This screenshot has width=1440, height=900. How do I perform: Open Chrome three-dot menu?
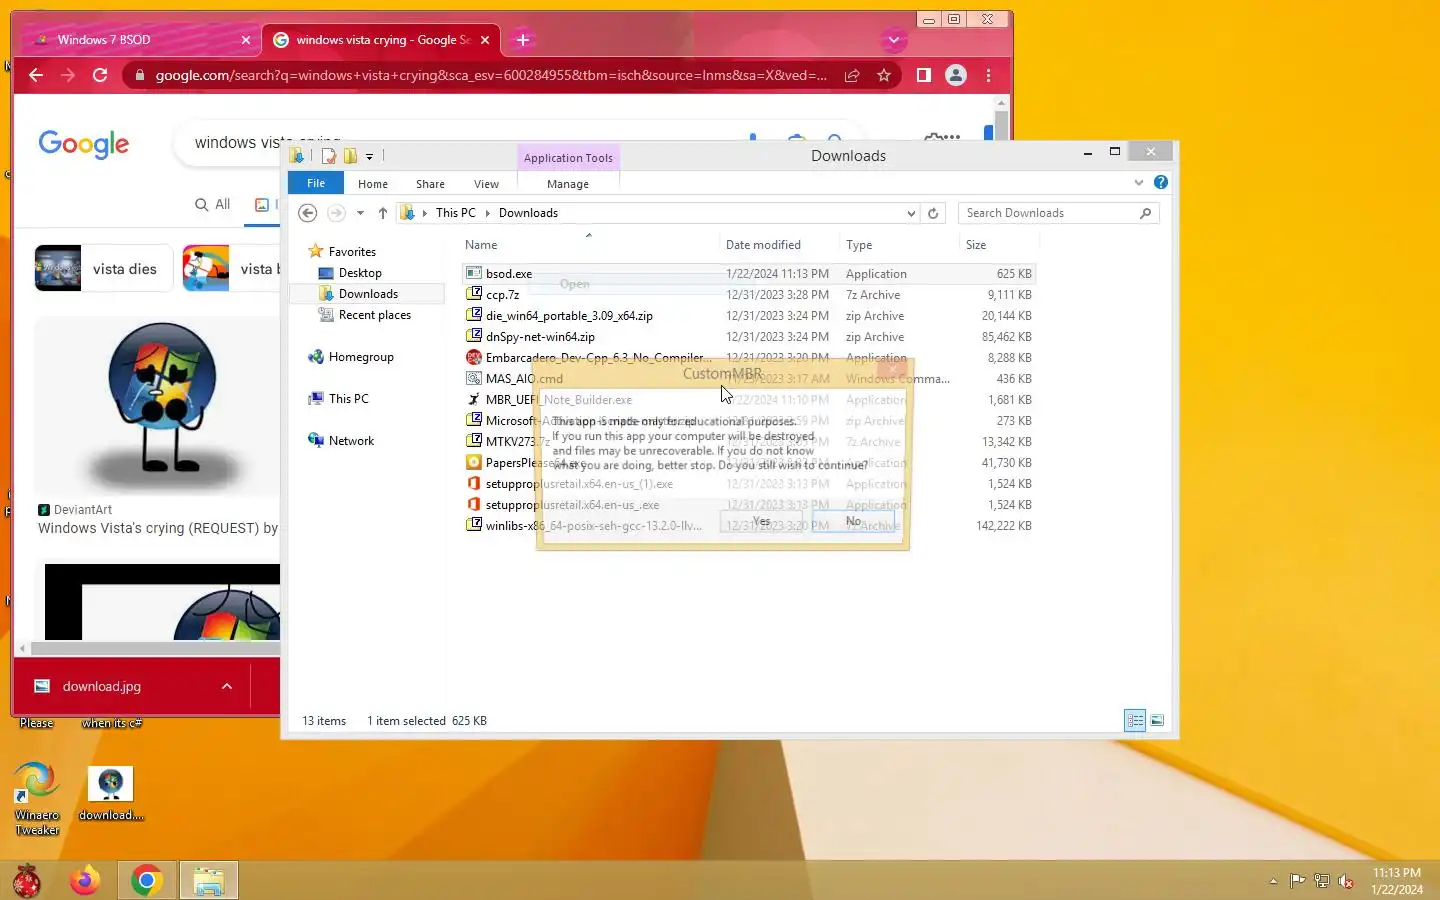[988, 75]
